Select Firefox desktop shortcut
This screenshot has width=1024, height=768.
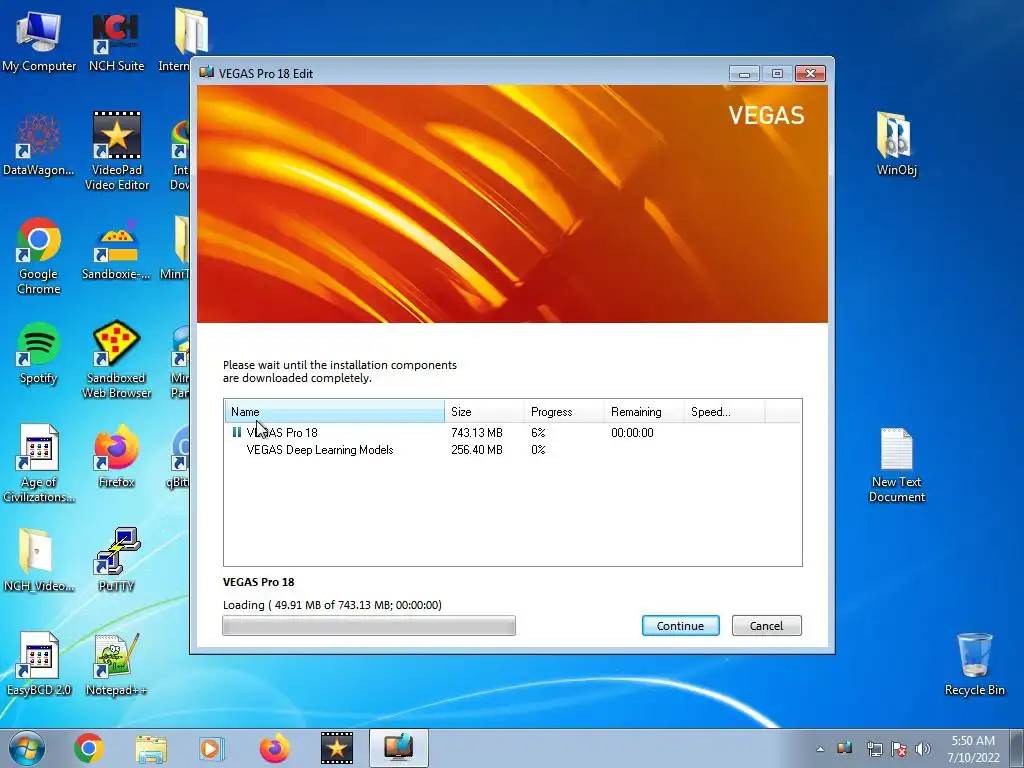(x=116, y=457)
